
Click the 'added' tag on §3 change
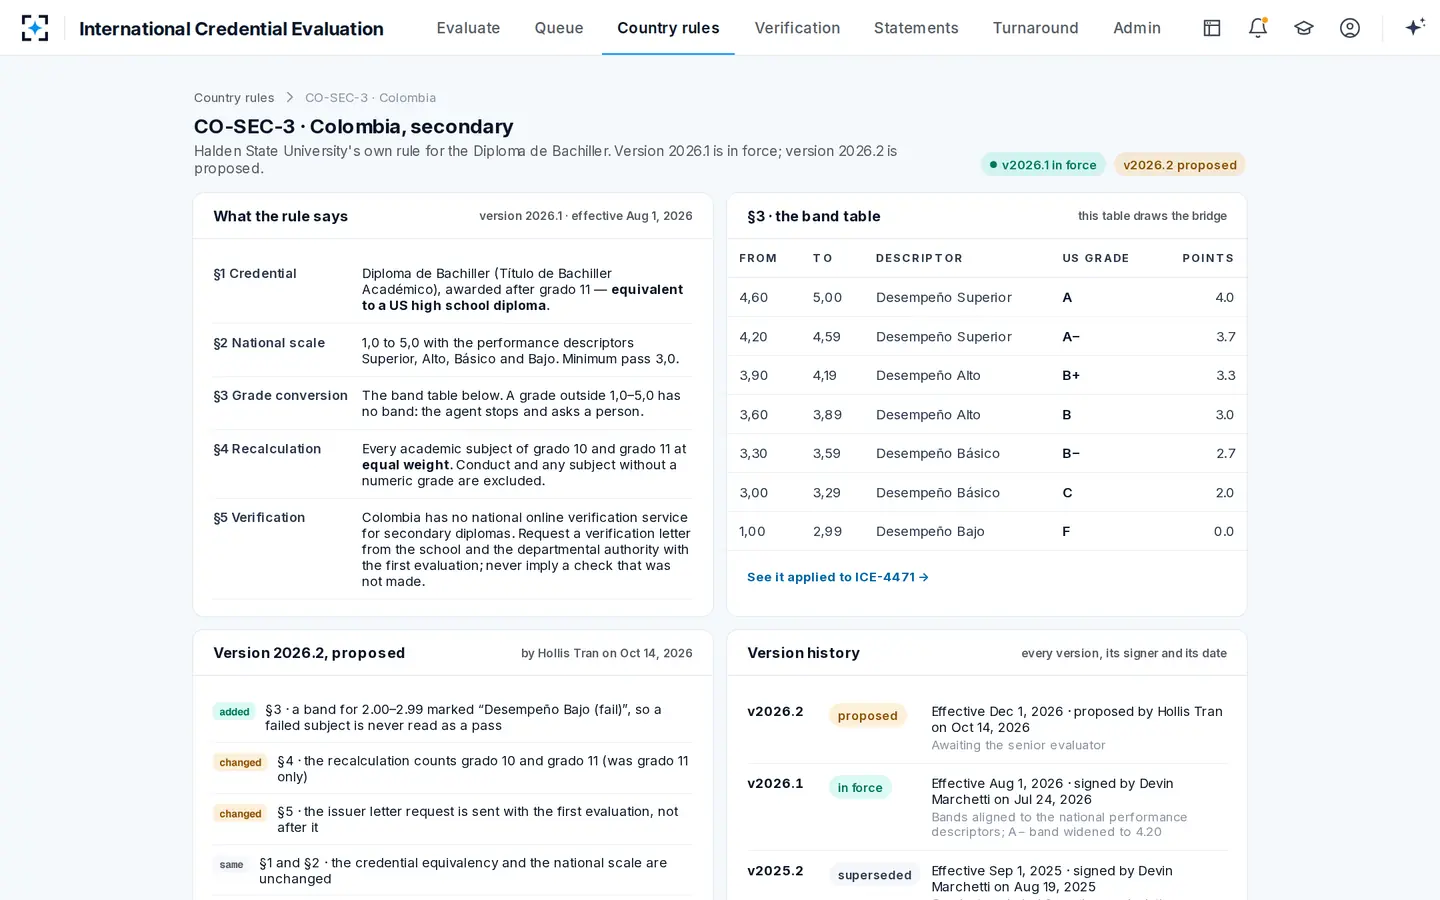[x=234, y=712]
